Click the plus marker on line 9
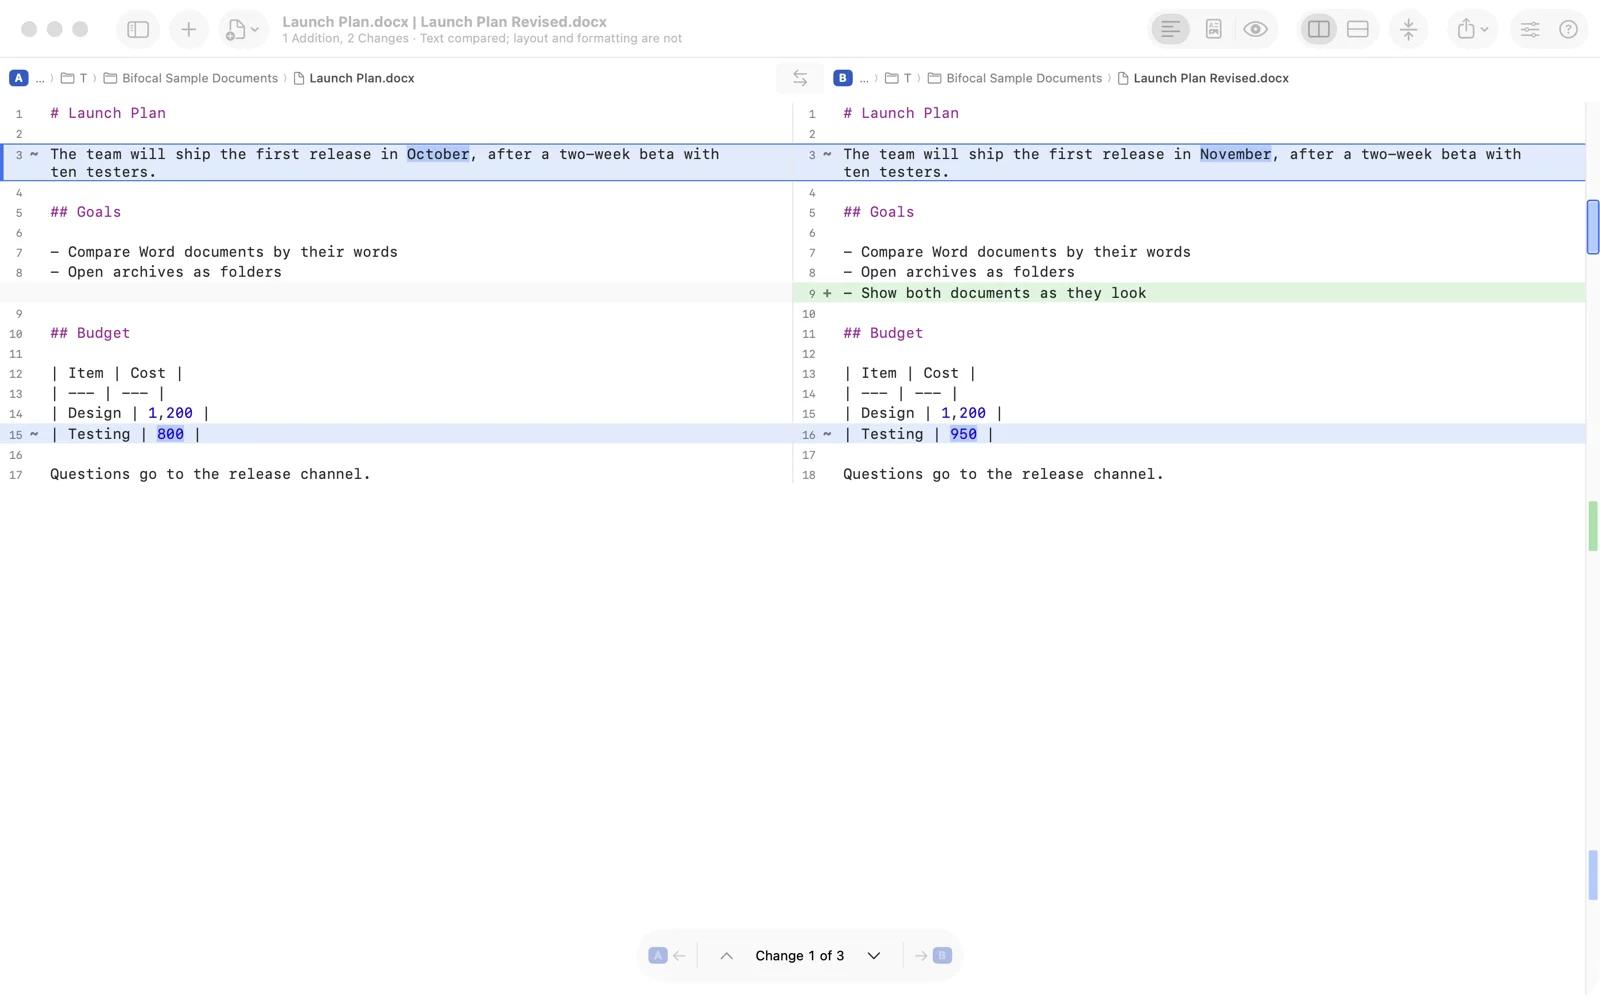 tap(827, 293)
